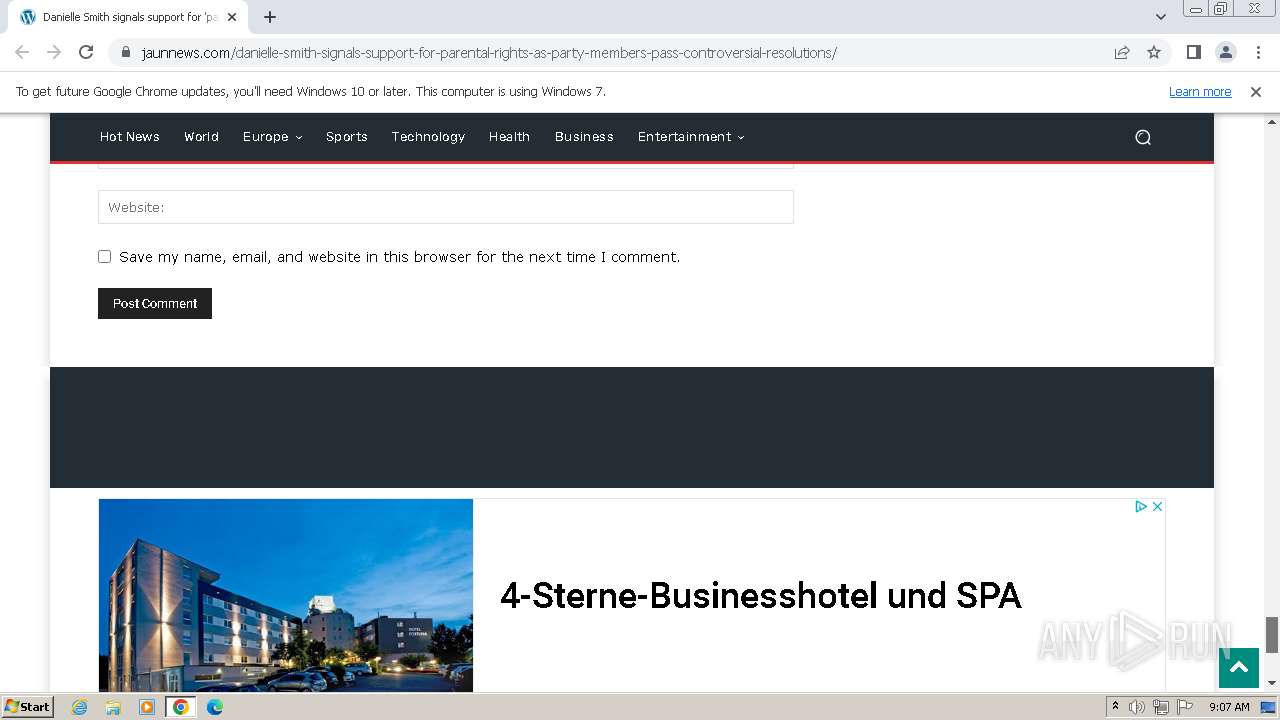The image size is (1280, 720).
Task: Open the site search magnifier icon
Action: (1143, 137)
